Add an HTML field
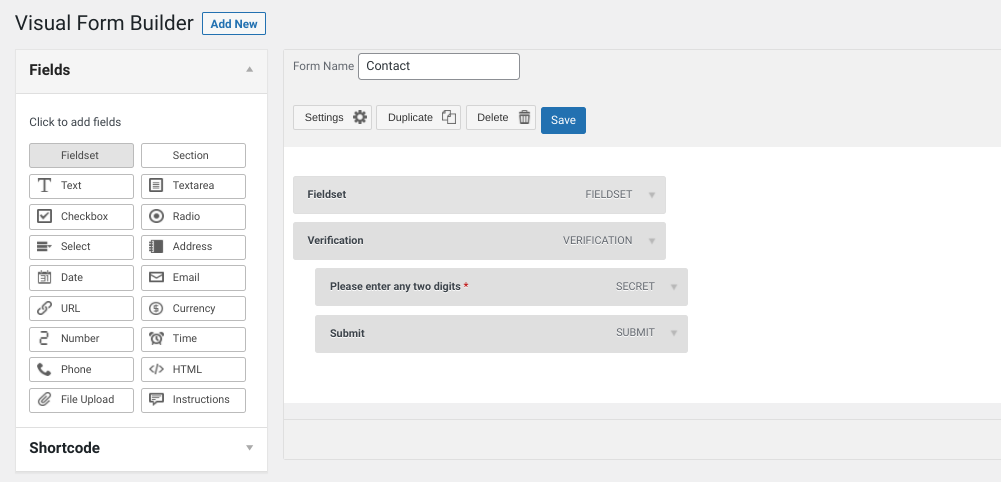The width and height of the screenshot is (1001, 482). [x=193, y=370]
